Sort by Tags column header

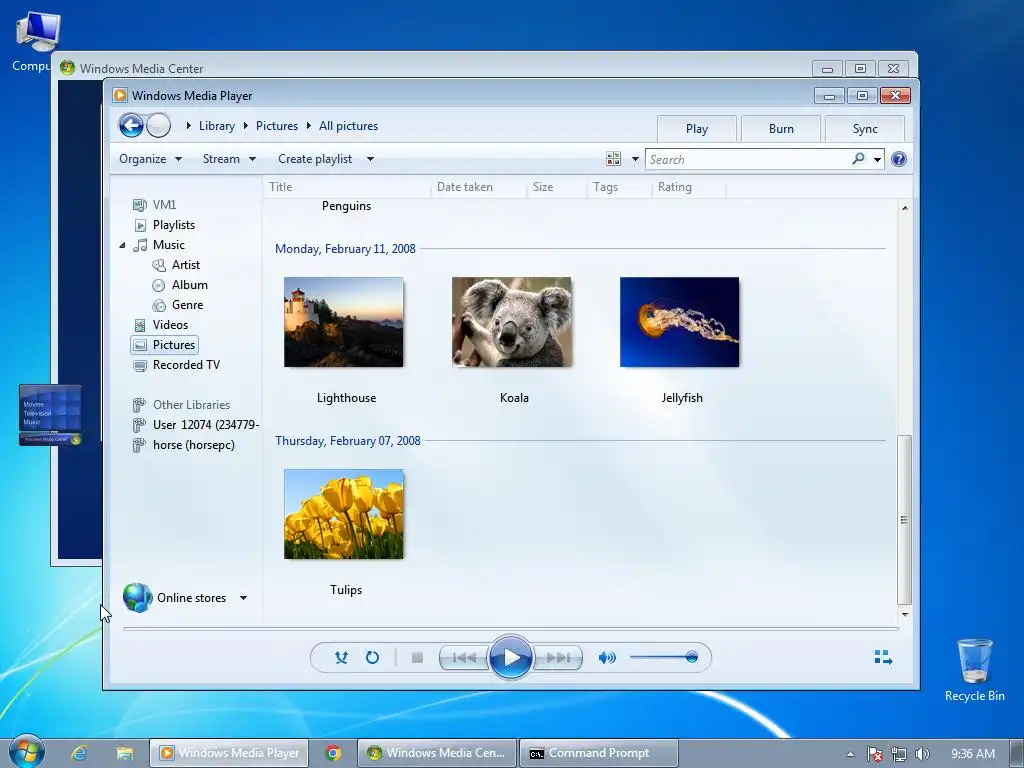pyautogui.click(x=619, y=187)
